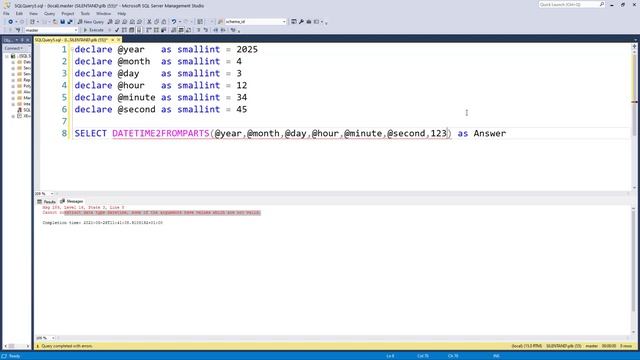
Task: Click the increase indent icon
Action: pos(223,30)
